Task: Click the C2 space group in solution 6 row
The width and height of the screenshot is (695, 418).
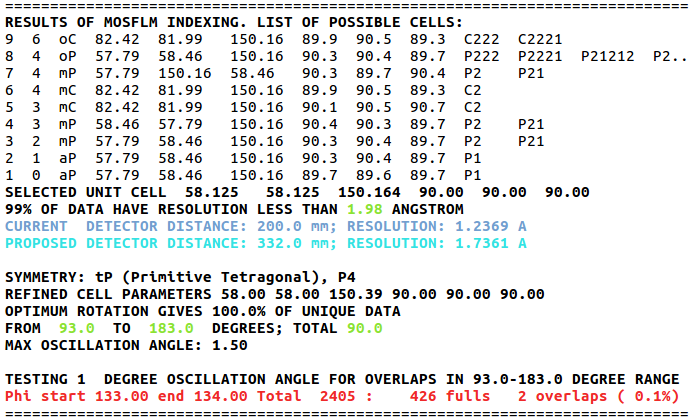Action: pyautogui.click(x=472, y=90)
